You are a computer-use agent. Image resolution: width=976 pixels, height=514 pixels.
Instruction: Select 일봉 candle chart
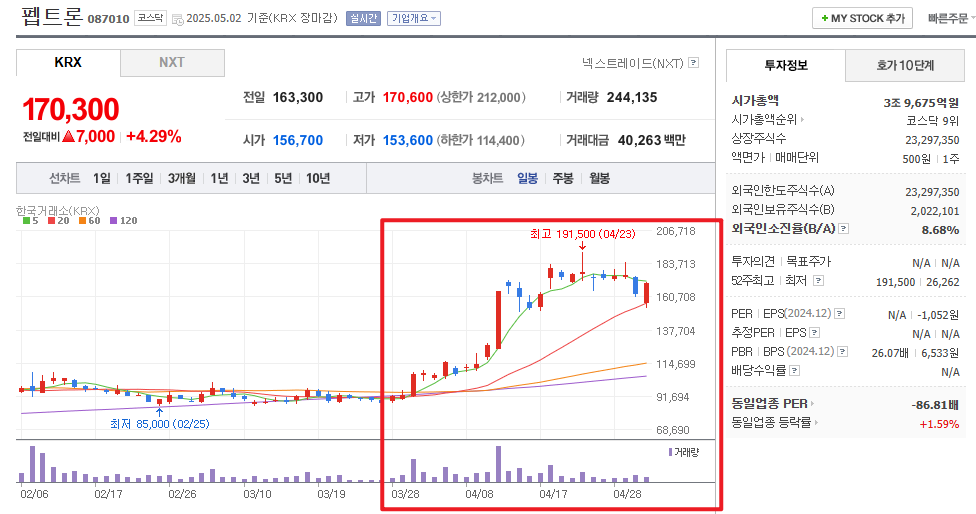click(527, 179)
